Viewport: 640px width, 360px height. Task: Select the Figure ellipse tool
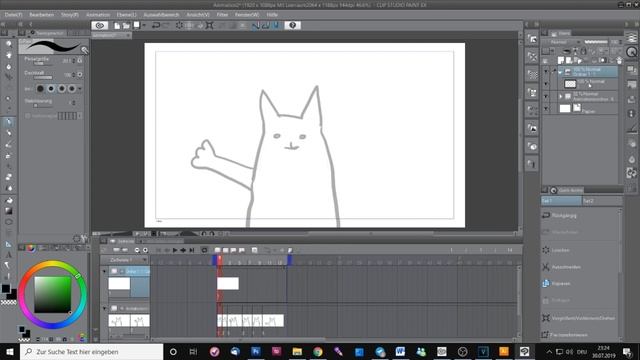9,222
